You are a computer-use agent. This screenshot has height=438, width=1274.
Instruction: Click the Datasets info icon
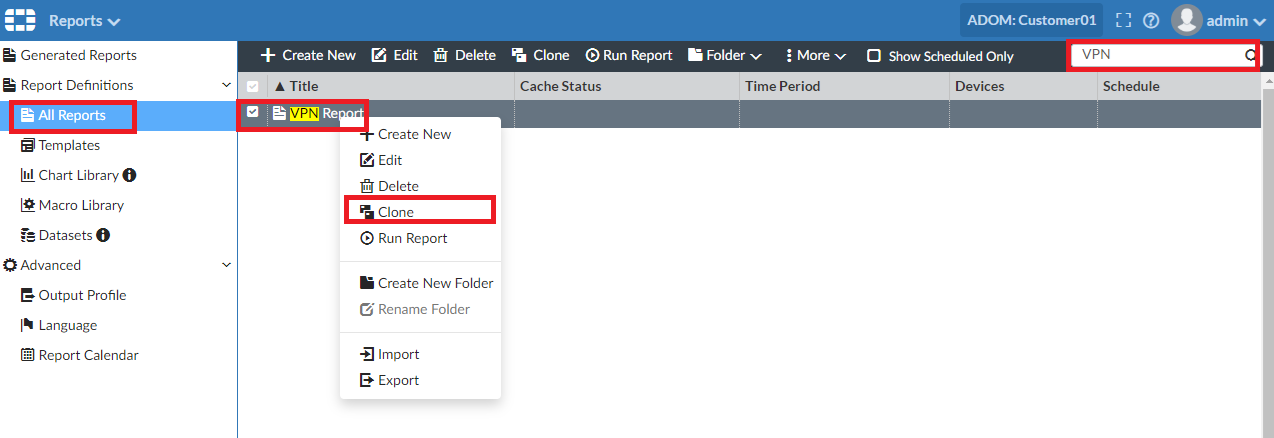click(103, 235)
